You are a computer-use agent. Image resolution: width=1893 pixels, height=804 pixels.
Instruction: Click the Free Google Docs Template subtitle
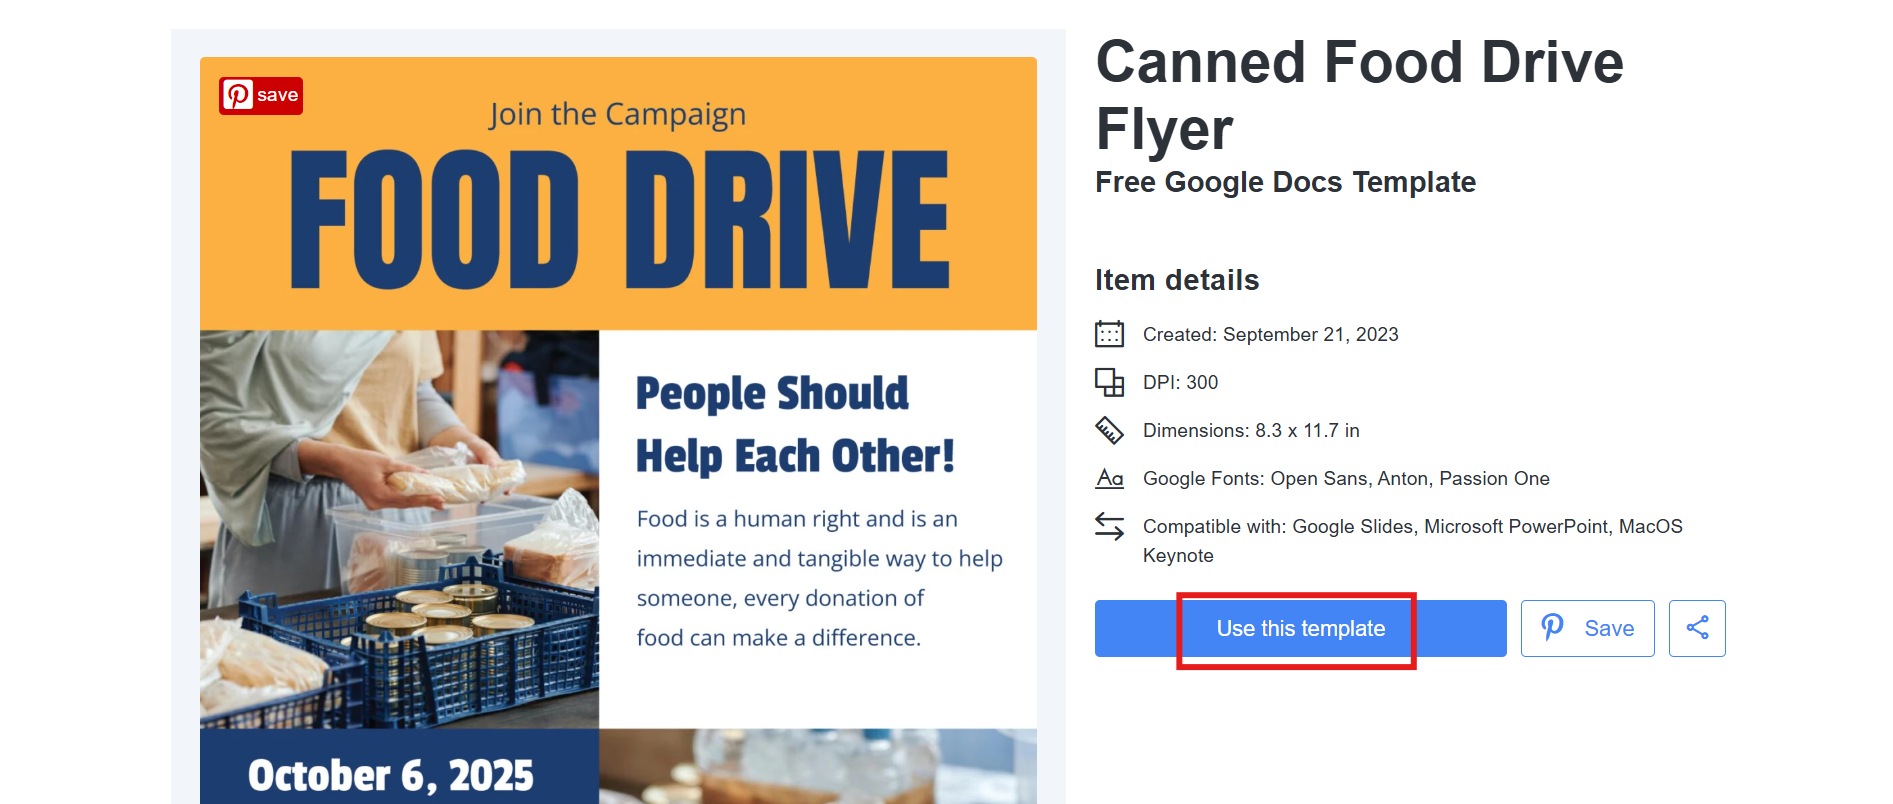[x=1285, y=182]
